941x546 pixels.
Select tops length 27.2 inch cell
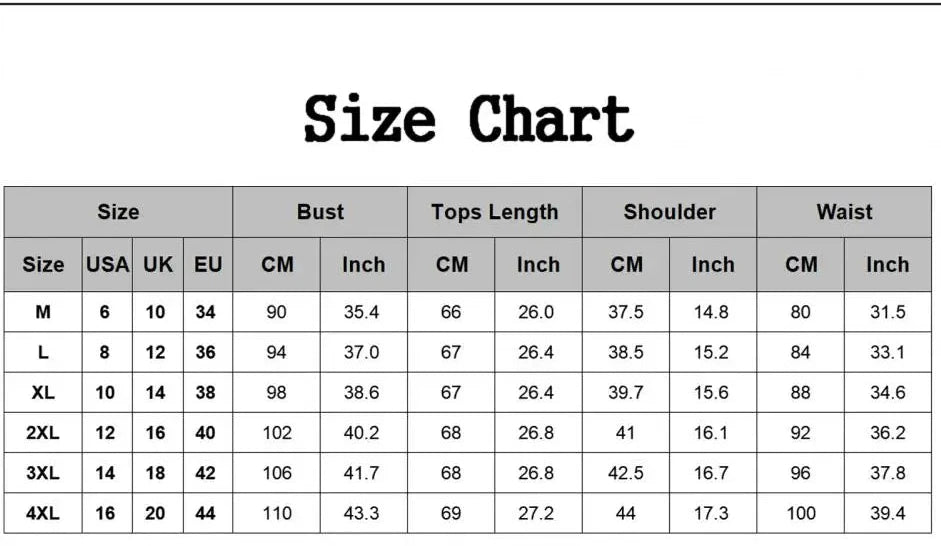point(538,513)
